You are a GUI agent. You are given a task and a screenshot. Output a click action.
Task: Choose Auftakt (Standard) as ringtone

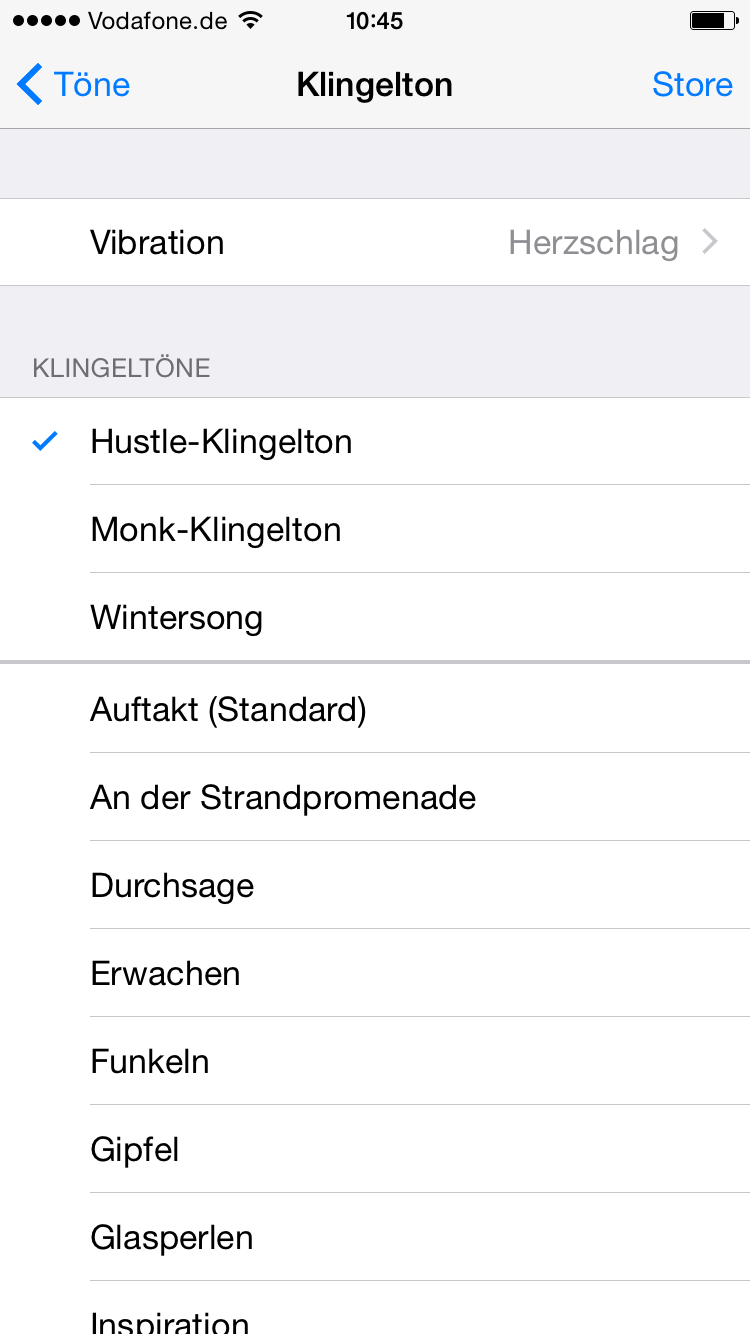tap(228, 709)
